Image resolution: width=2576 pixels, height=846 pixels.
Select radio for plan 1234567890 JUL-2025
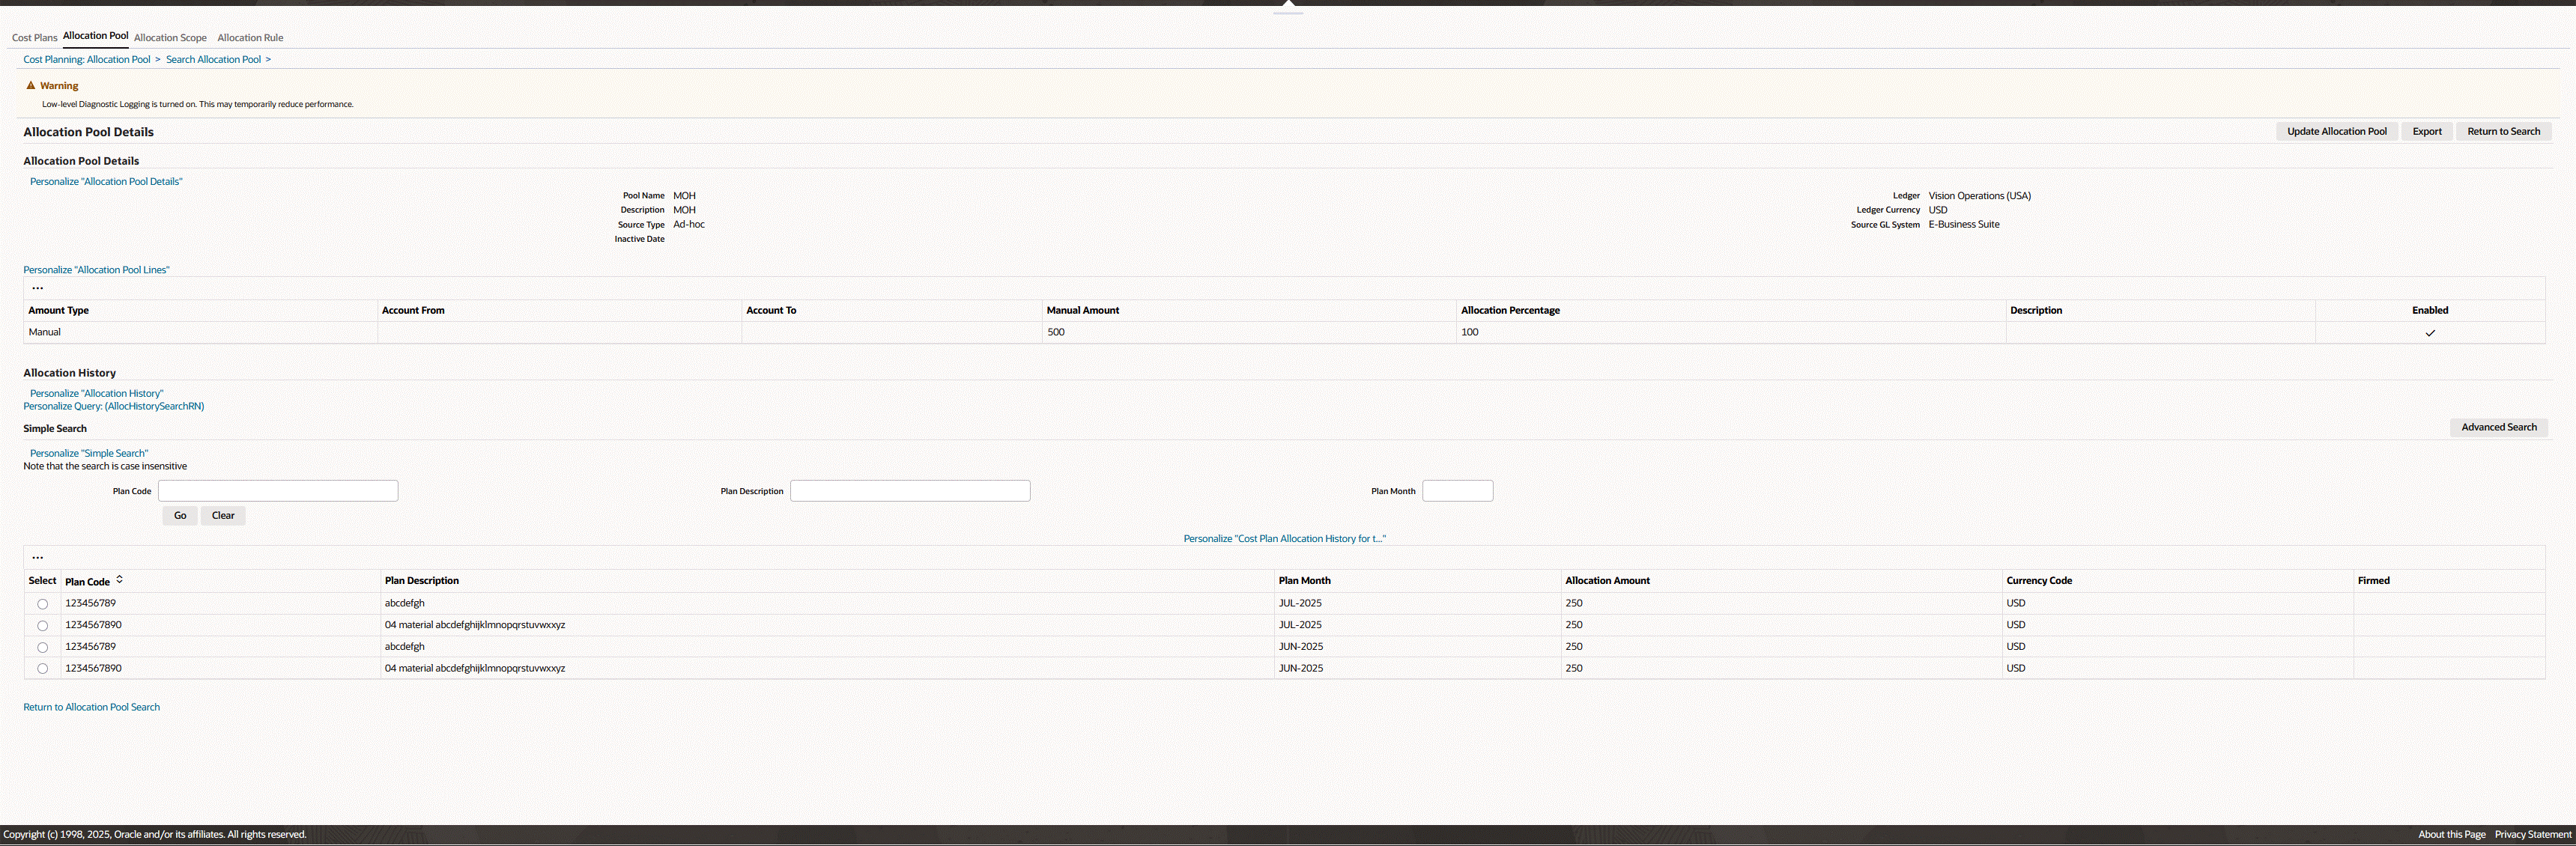point(42,626)
